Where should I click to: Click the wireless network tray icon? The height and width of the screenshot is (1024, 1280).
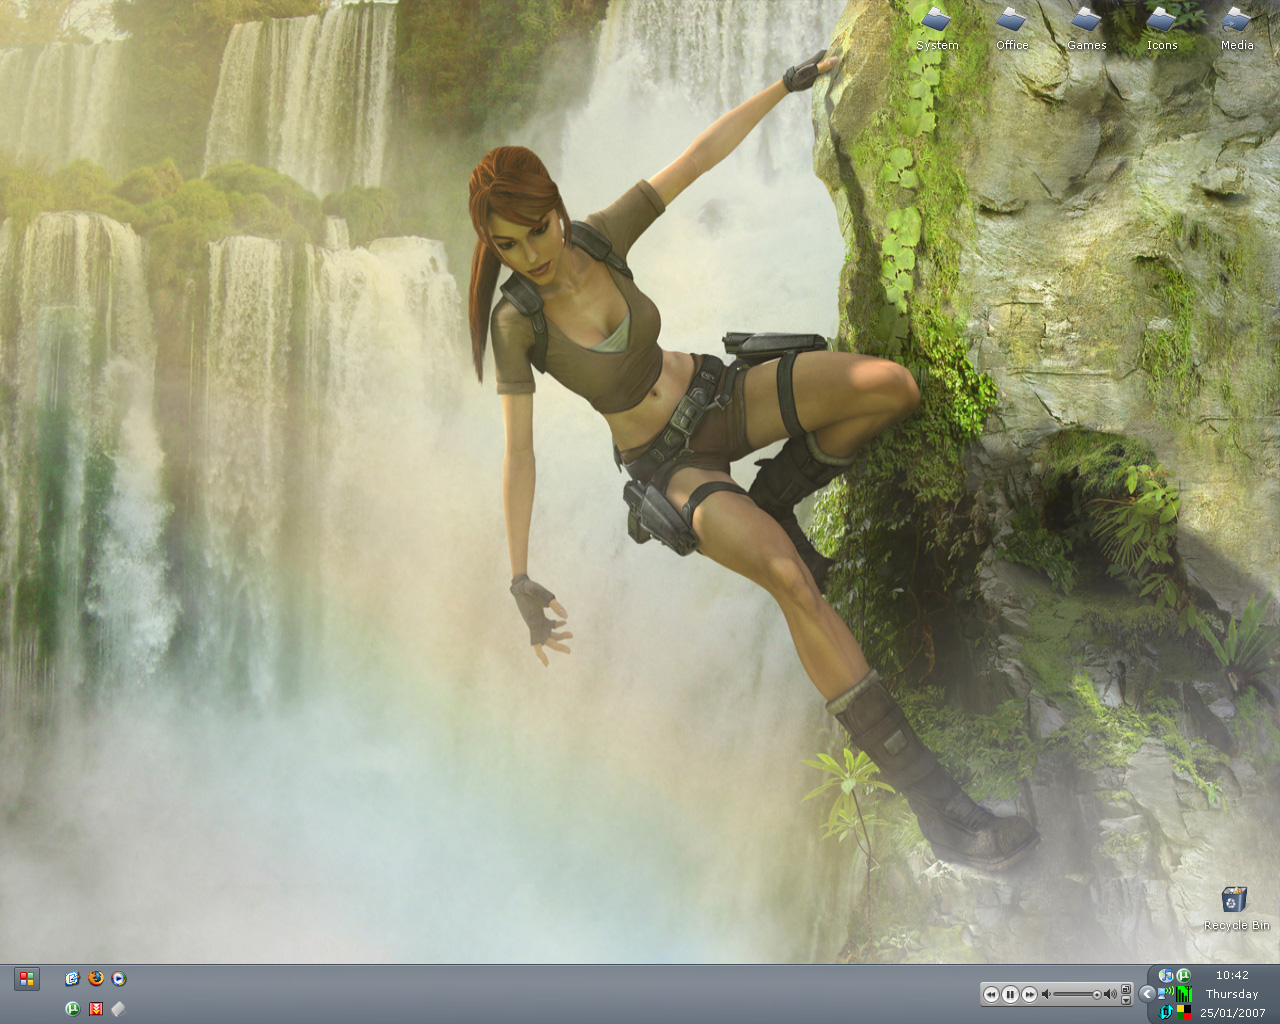click(x=1166, y=993)
